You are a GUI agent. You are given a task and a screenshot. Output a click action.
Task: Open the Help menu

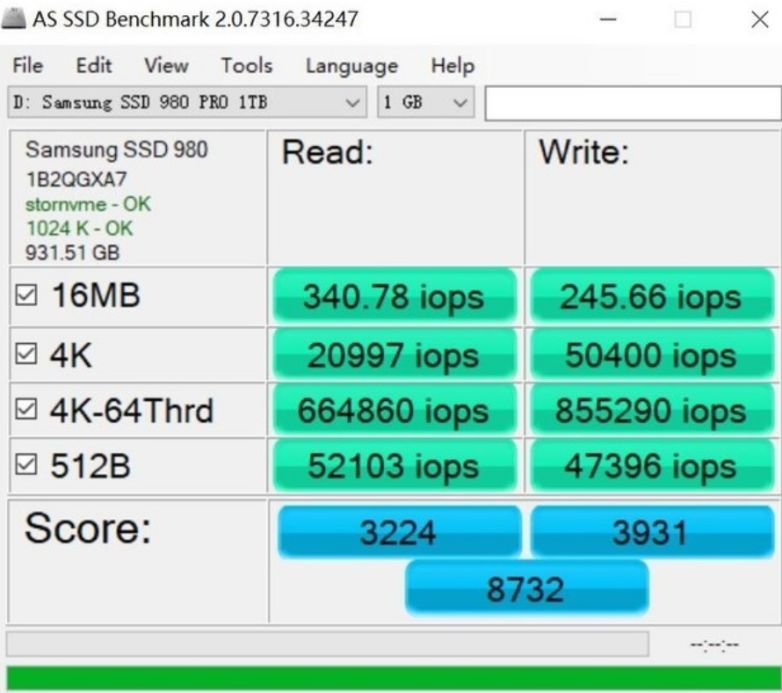click(x=452, y=66)
